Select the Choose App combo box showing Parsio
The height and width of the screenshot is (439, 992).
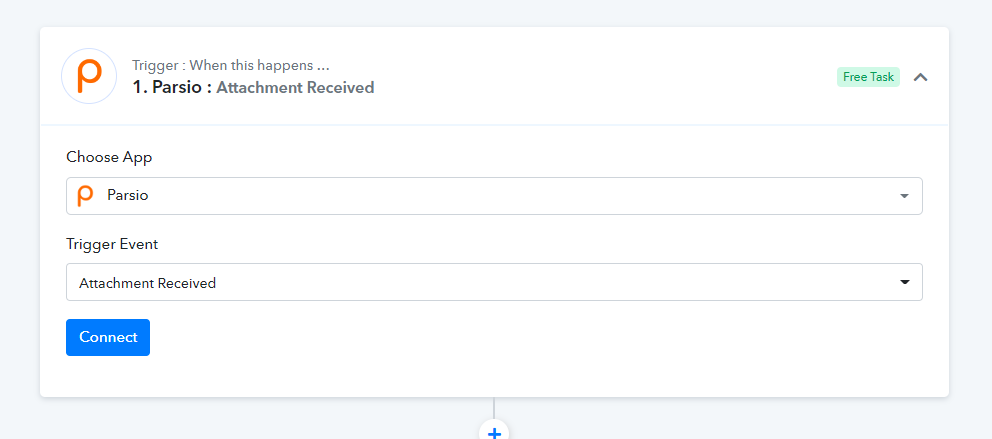pyautogui.click(x=494, y=196)
